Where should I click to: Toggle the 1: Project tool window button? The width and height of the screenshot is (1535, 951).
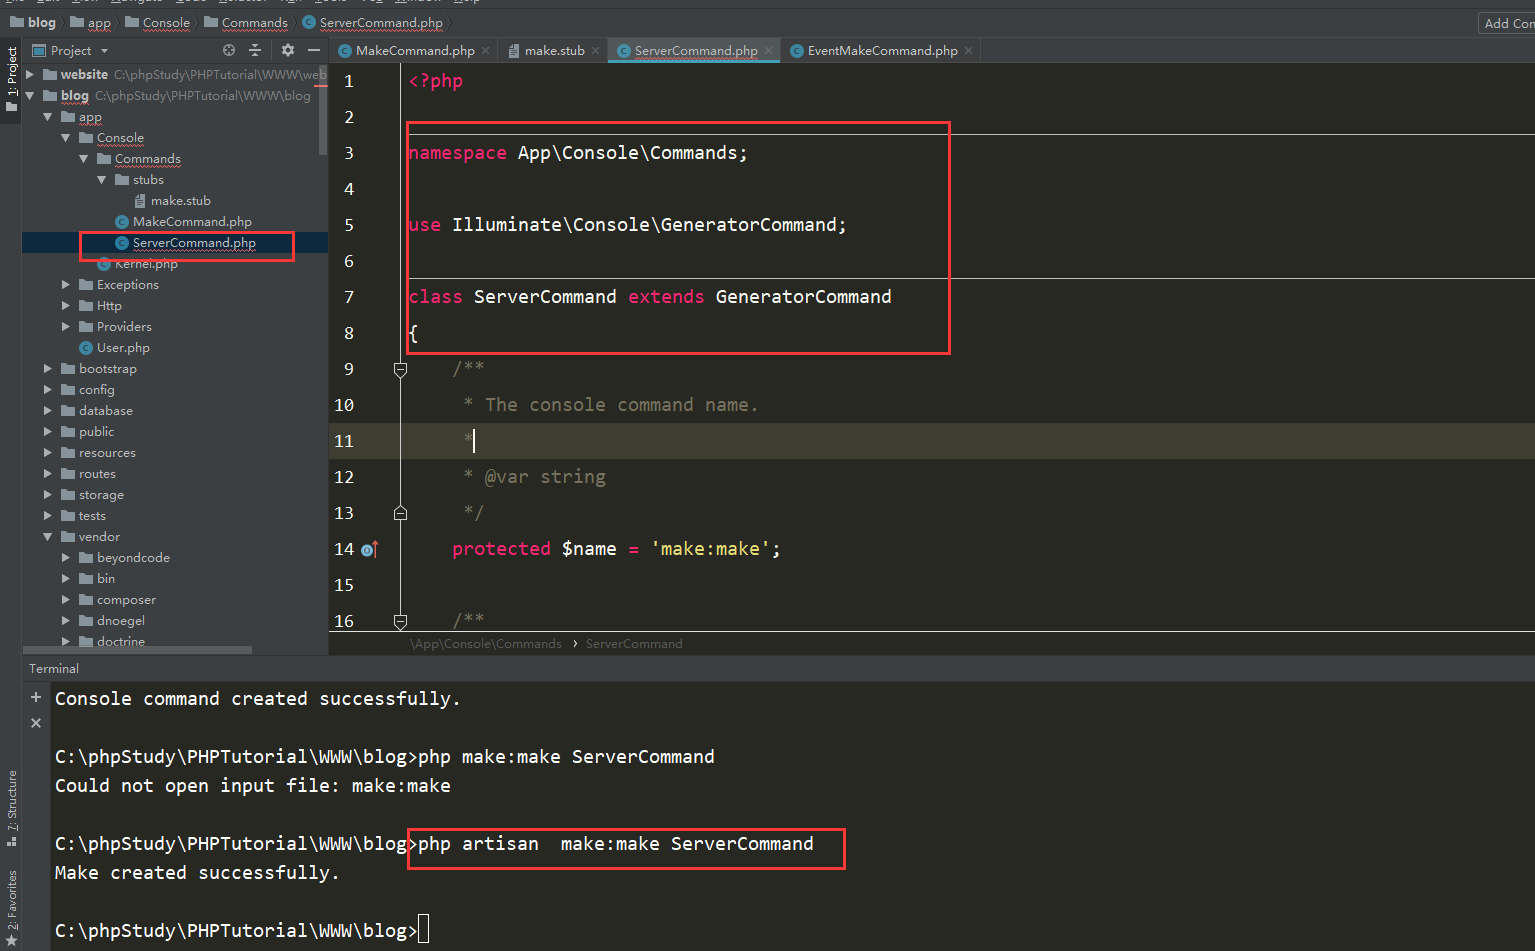[x=12, y=79]
